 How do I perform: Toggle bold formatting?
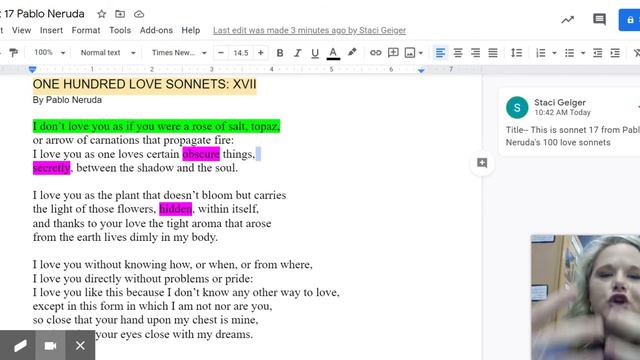[x=280, y=53]
